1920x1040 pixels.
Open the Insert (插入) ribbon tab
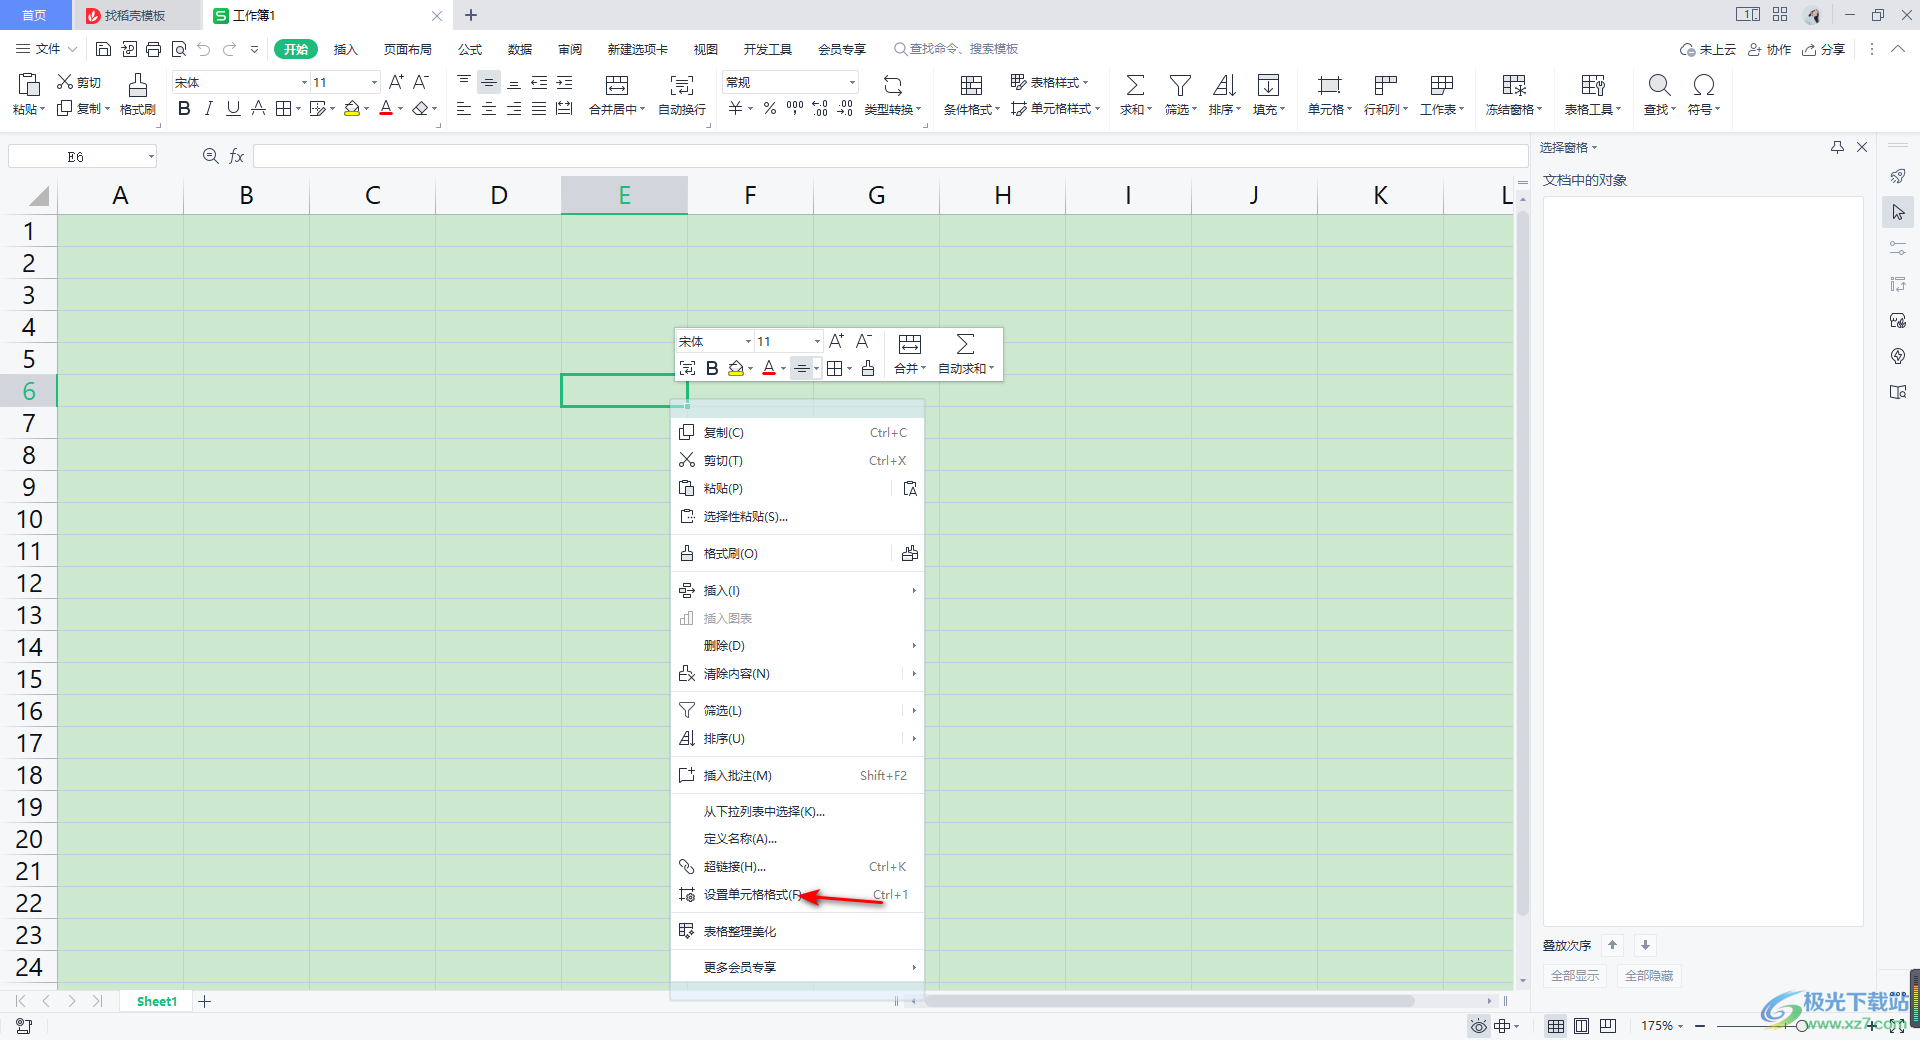pos(345,49)
